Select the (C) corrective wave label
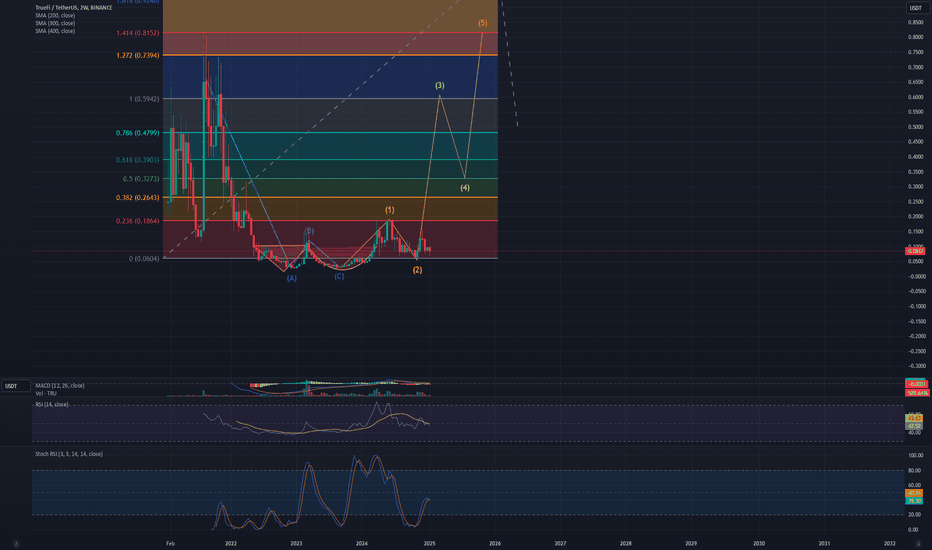Viewport: 932px width, 550px height. (x=339, y=276)
